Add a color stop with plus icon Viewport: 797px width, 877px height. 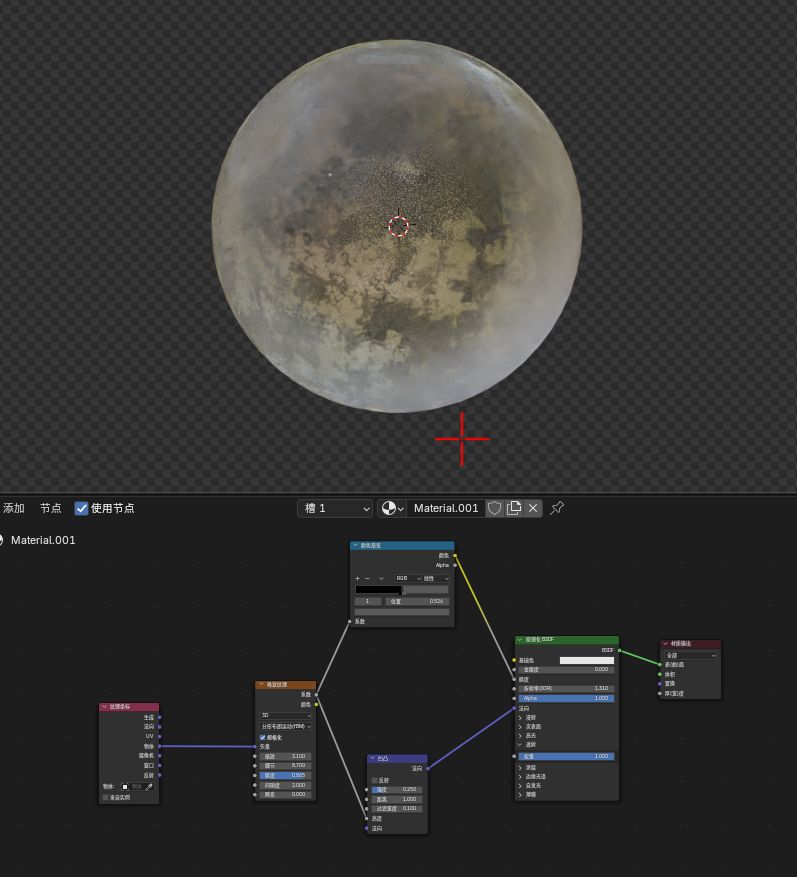click(357, 578)
